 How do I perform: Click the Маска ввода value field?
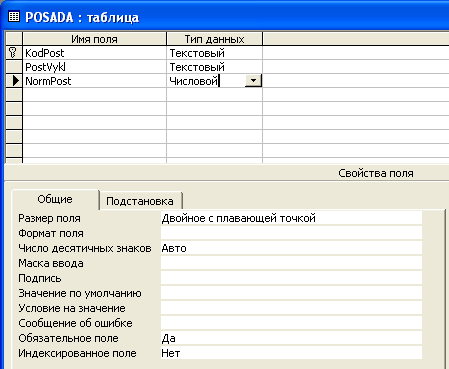pyautogui.click(x=291, y=263)
